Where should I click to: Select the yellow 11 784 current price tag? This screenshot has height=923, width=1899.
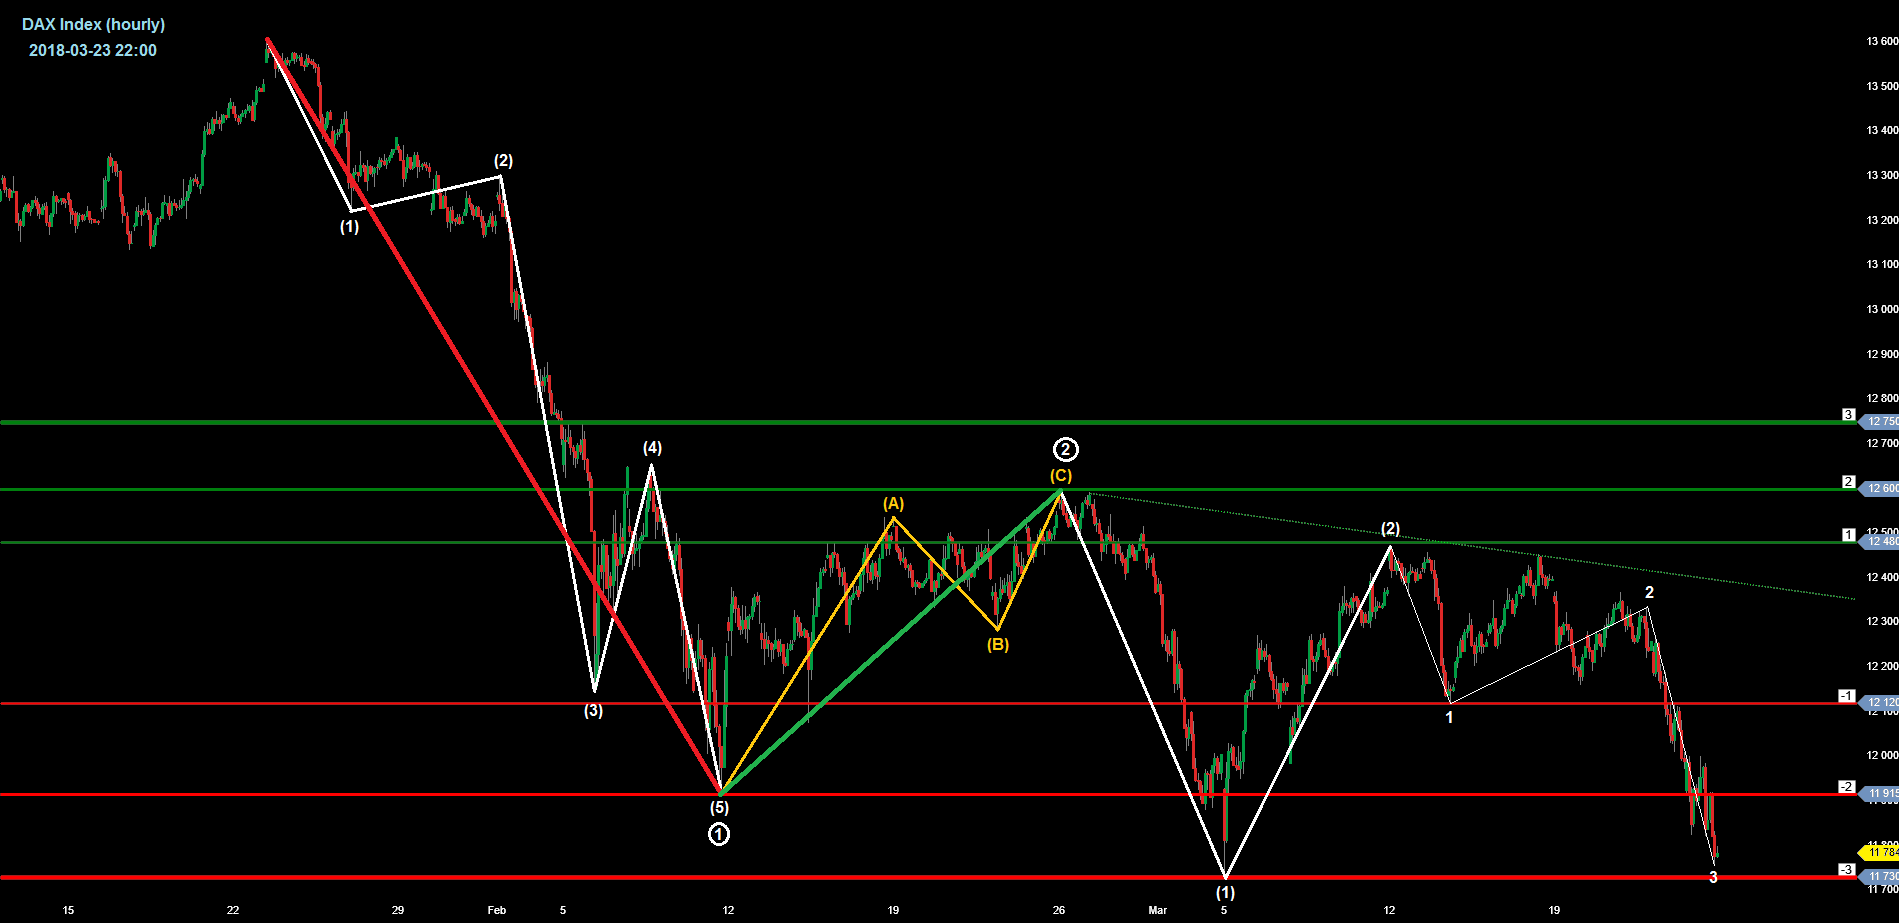[1881, 853]
